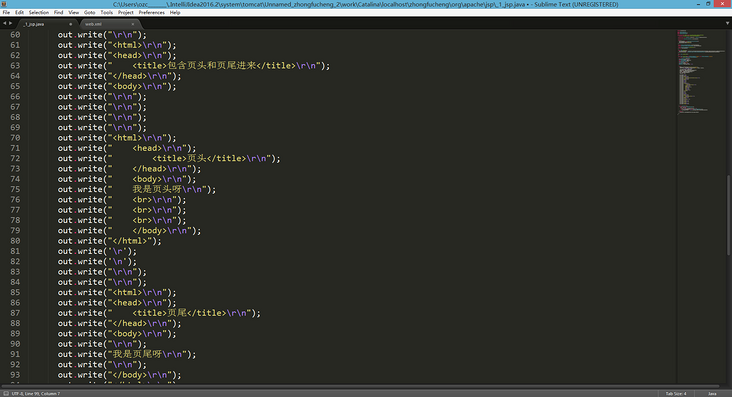Open the tab list dropdown arrow at top right

point(727,23)
